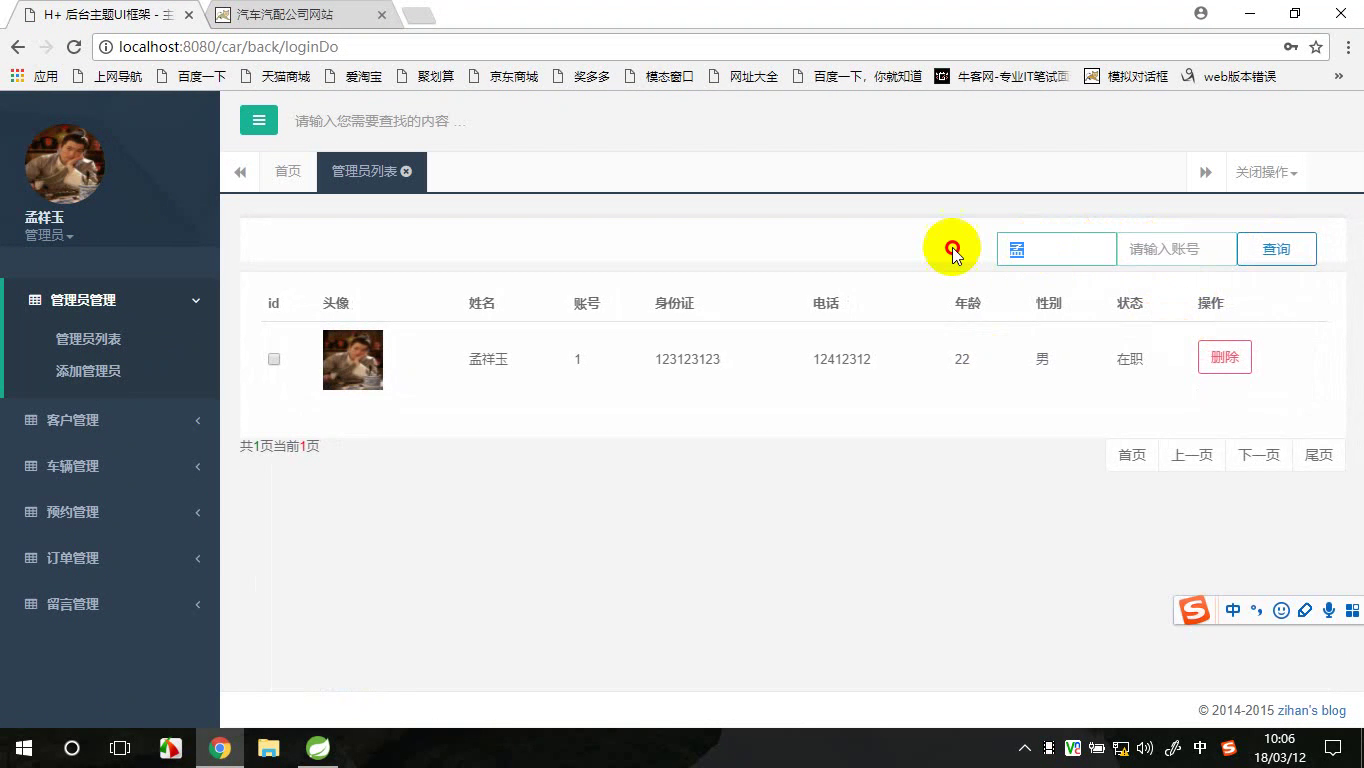
Task: Show more bookmarks with the » chevron
Action: tap(1339, 76)
